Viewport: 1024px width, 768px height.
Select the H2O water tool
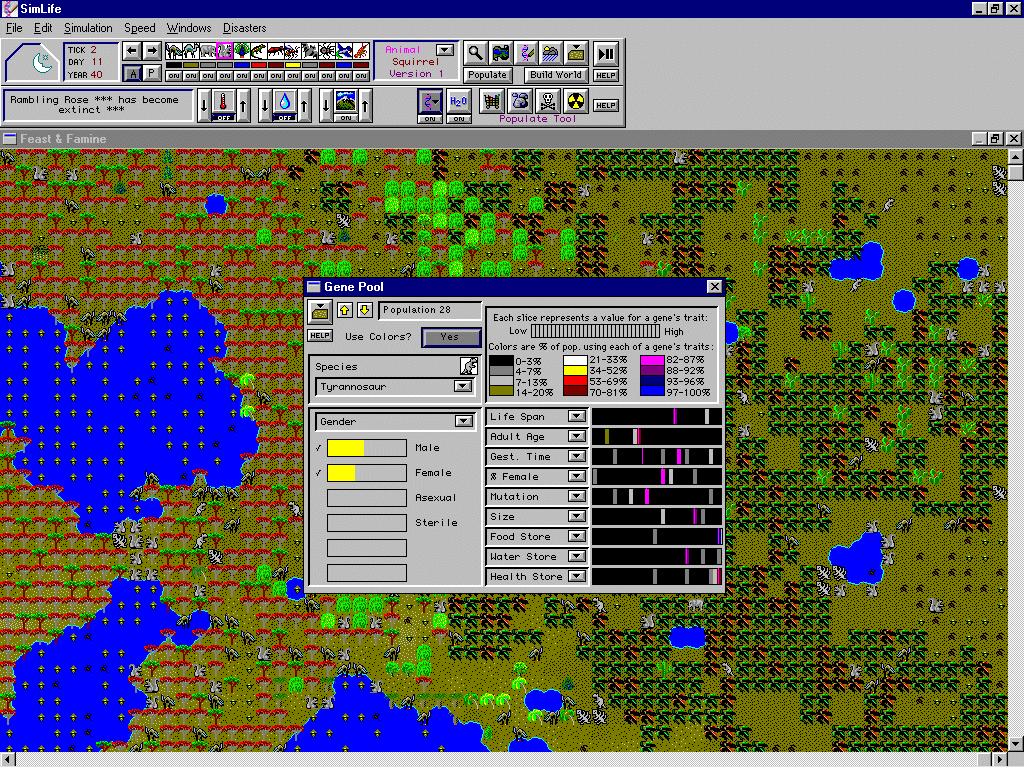pyautogui.click(x=459, y=101)
